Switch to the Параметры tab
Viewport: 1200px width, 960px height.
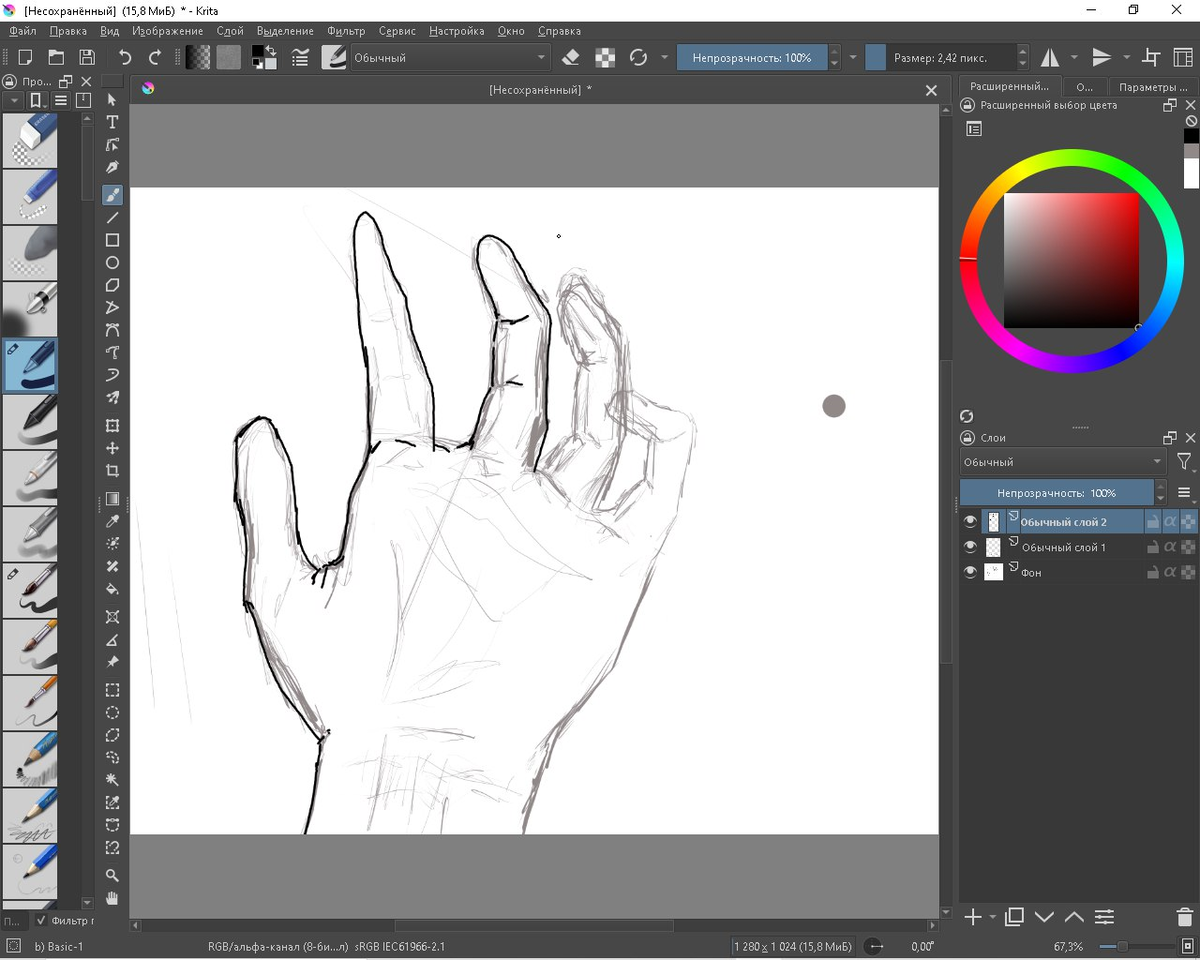tap(1152, 87)
